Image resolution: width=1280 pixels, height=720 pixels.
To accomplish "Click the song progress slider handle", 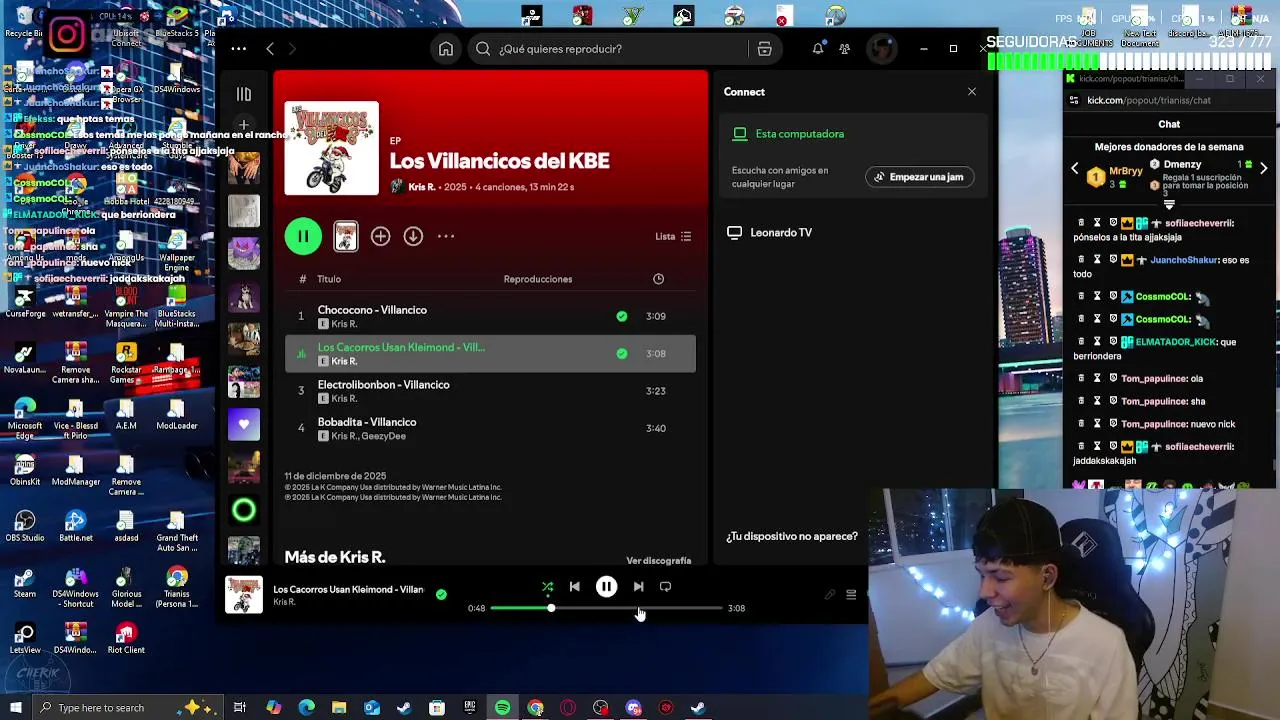I will pos(551,608).
